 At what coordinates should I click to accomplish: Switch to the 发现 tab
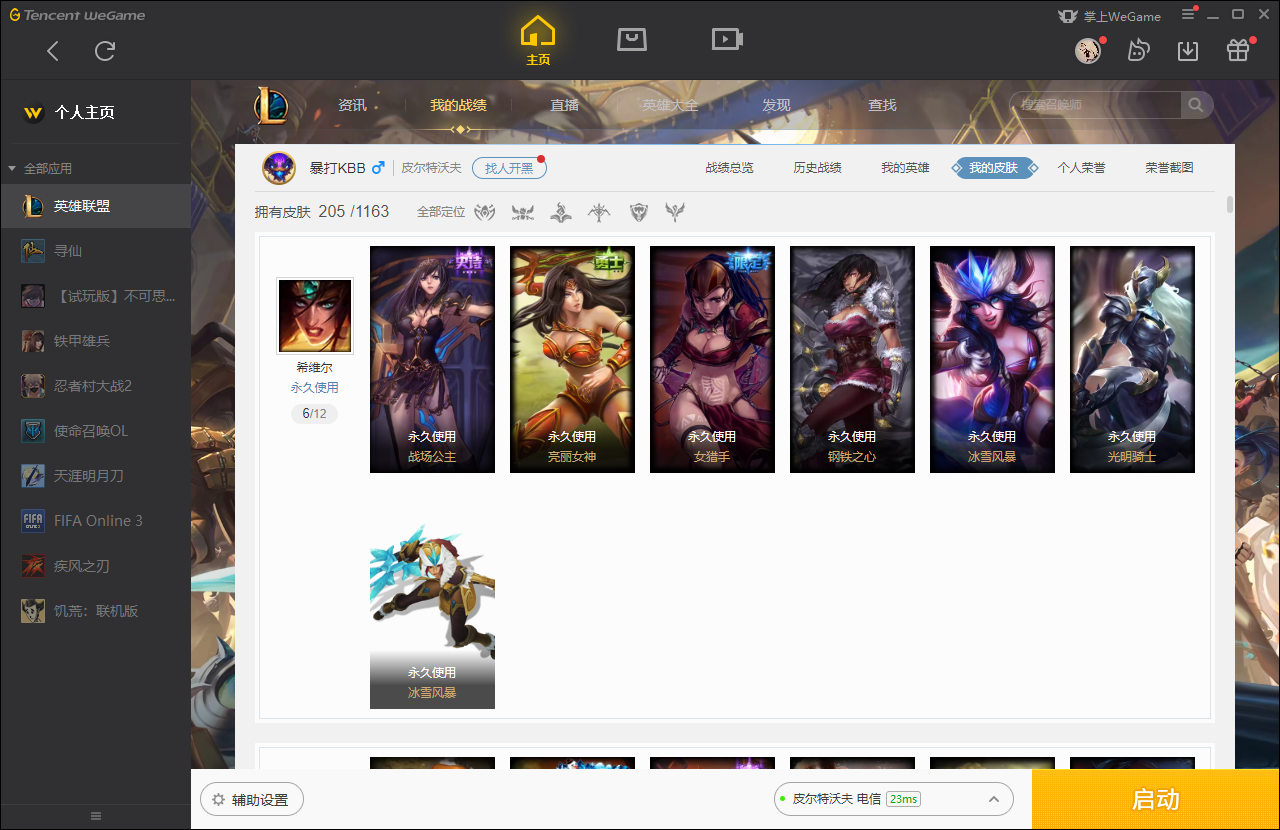click(776, 105)
